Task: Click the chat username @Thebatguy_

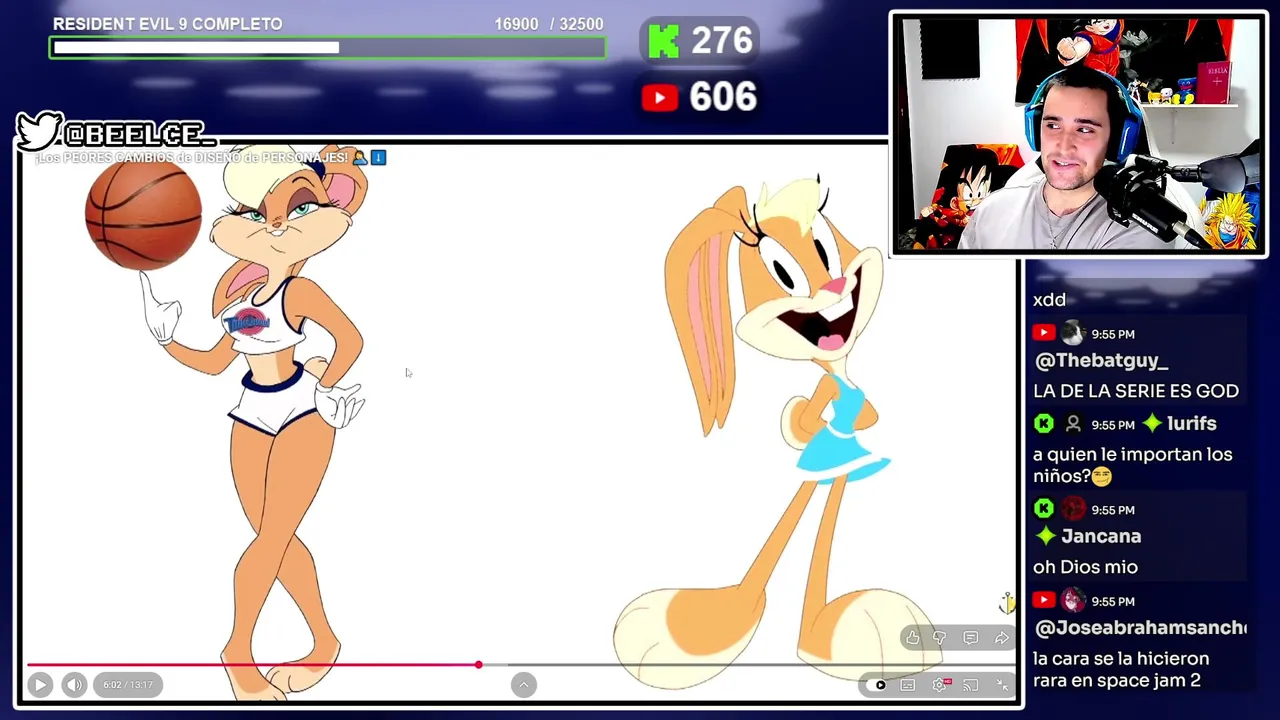Action: [1100, 361]
